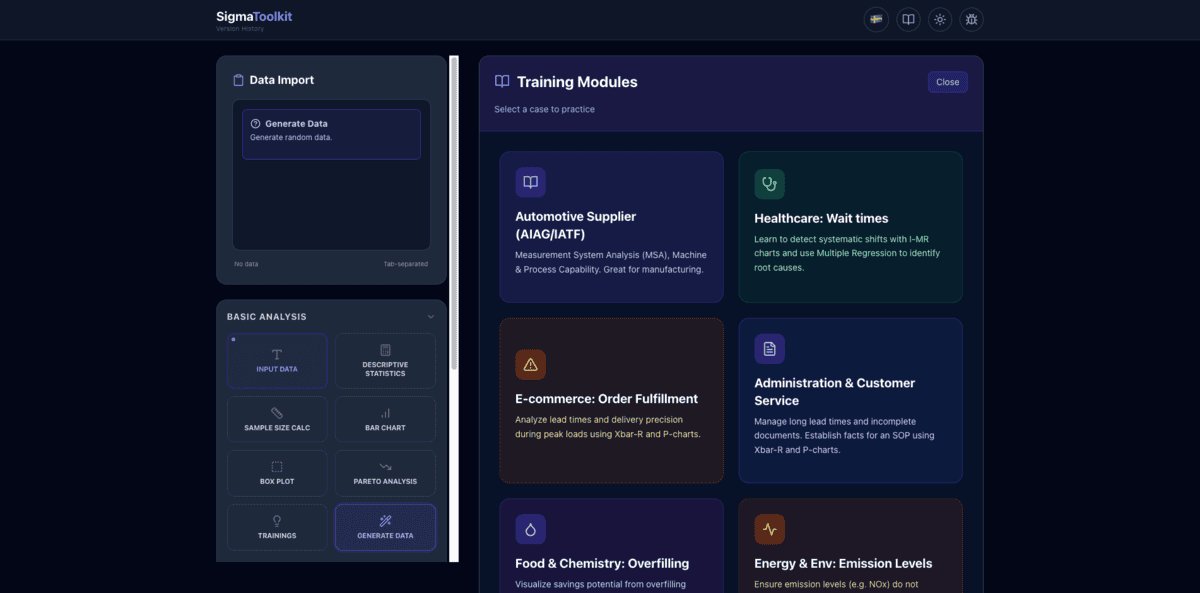The width and height of the screenshot is (1200, 593).
Task: Toggle the sun light-mode icon
Action: (939, 19)
